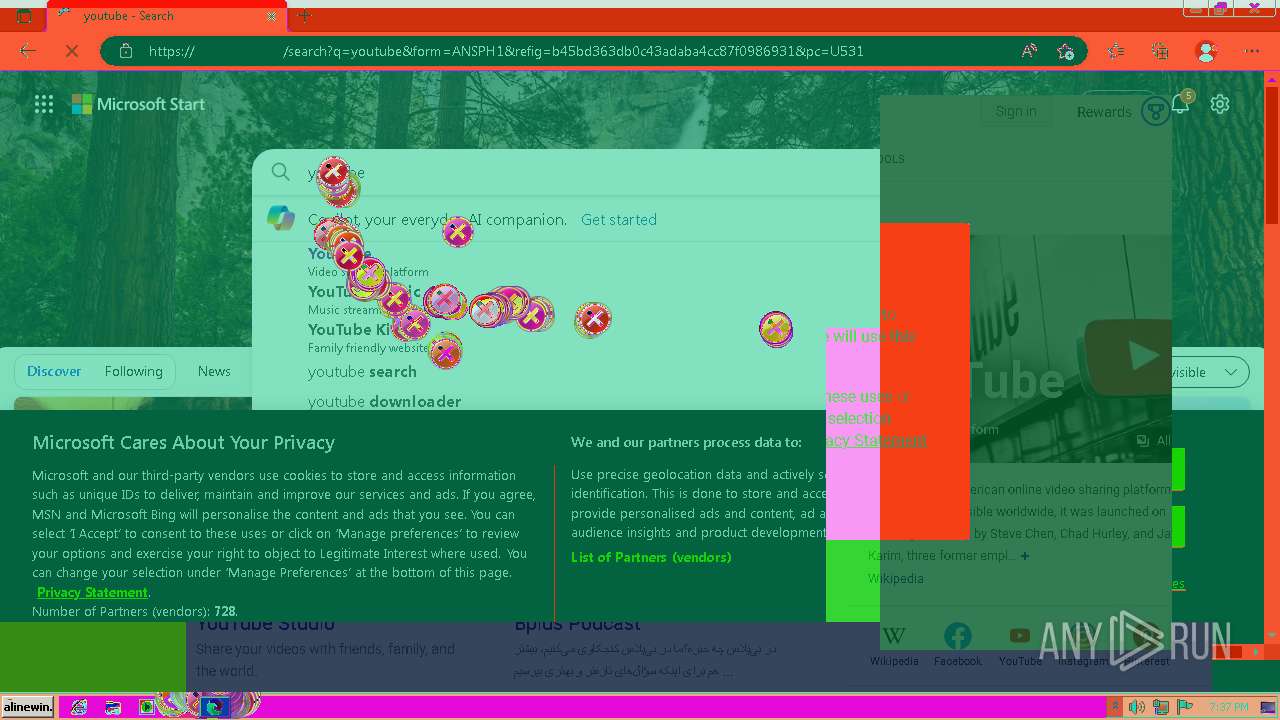Show hidden tray icons
The width and height of the screenshot is (1280, 720).
pos(1116,707)
